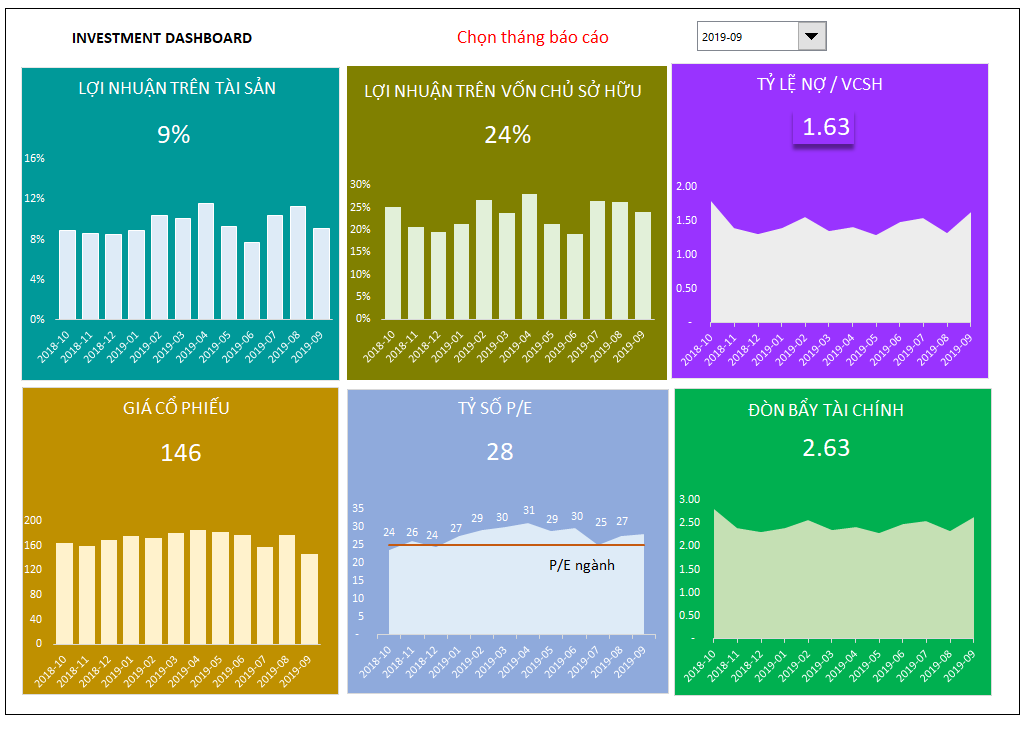The image size is (1027, 729).
Task: Click the 2018-10 date label under NỢ / VCSH chart
Action: click(x=696, y=350)
